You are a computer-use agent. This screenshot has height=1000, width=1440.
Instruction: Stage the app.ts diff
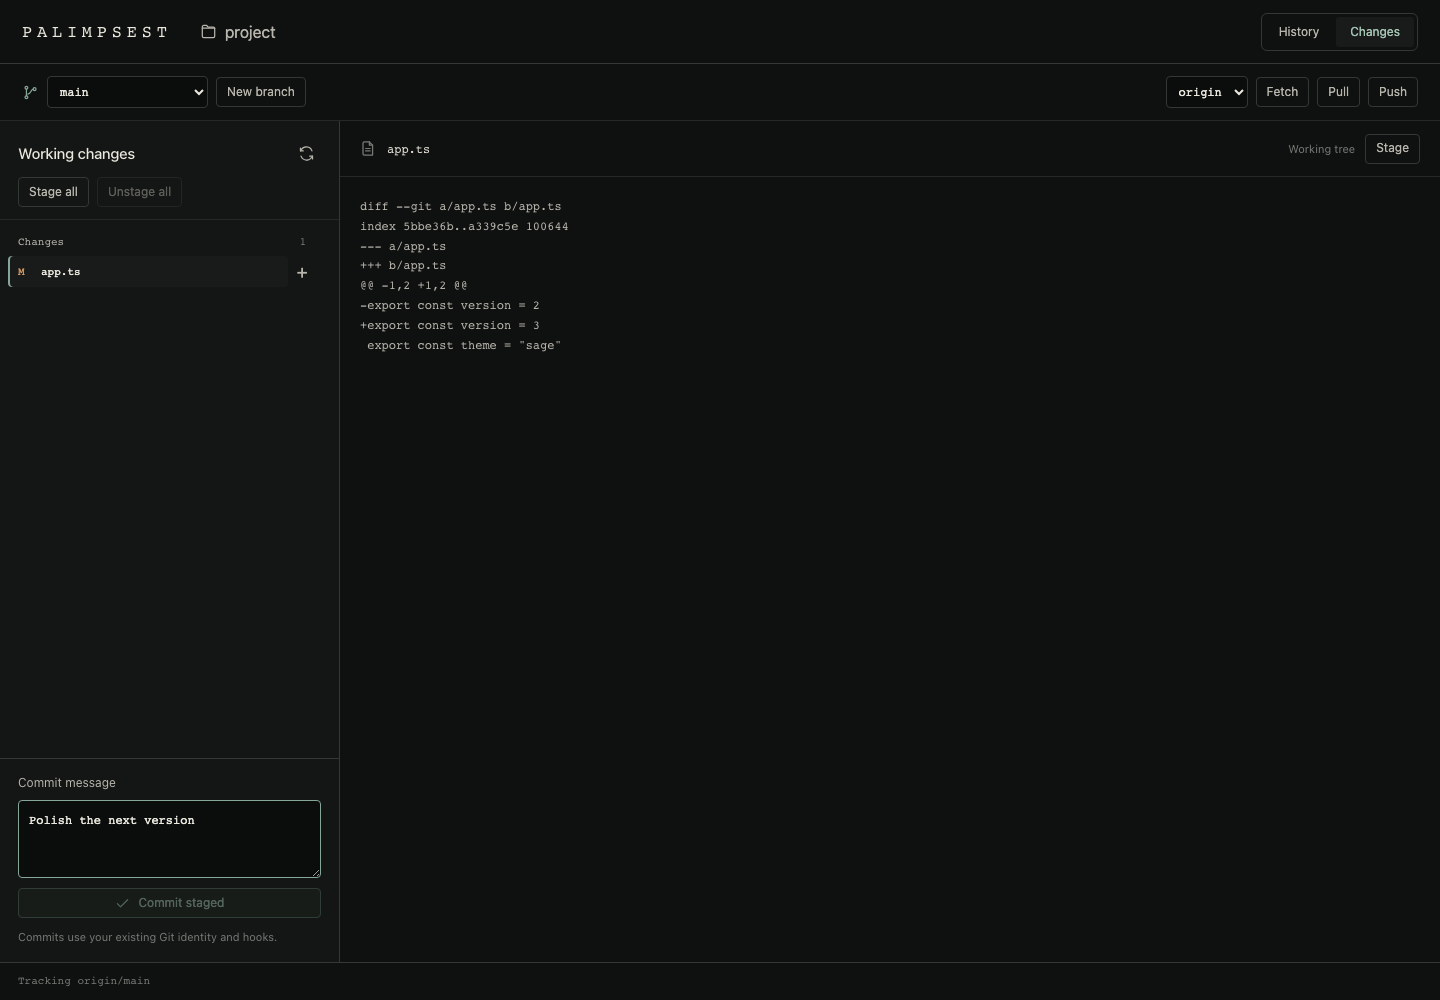coord(1392,149)
